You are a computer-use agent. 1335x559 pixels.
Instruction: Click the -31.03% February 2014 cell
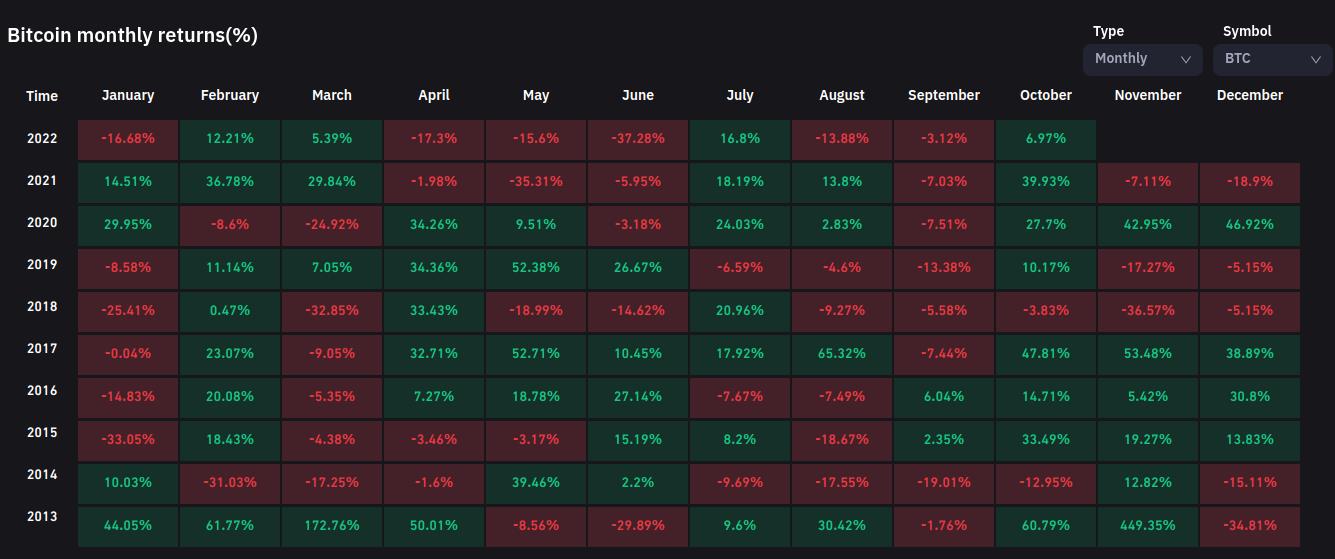(230, 483)
